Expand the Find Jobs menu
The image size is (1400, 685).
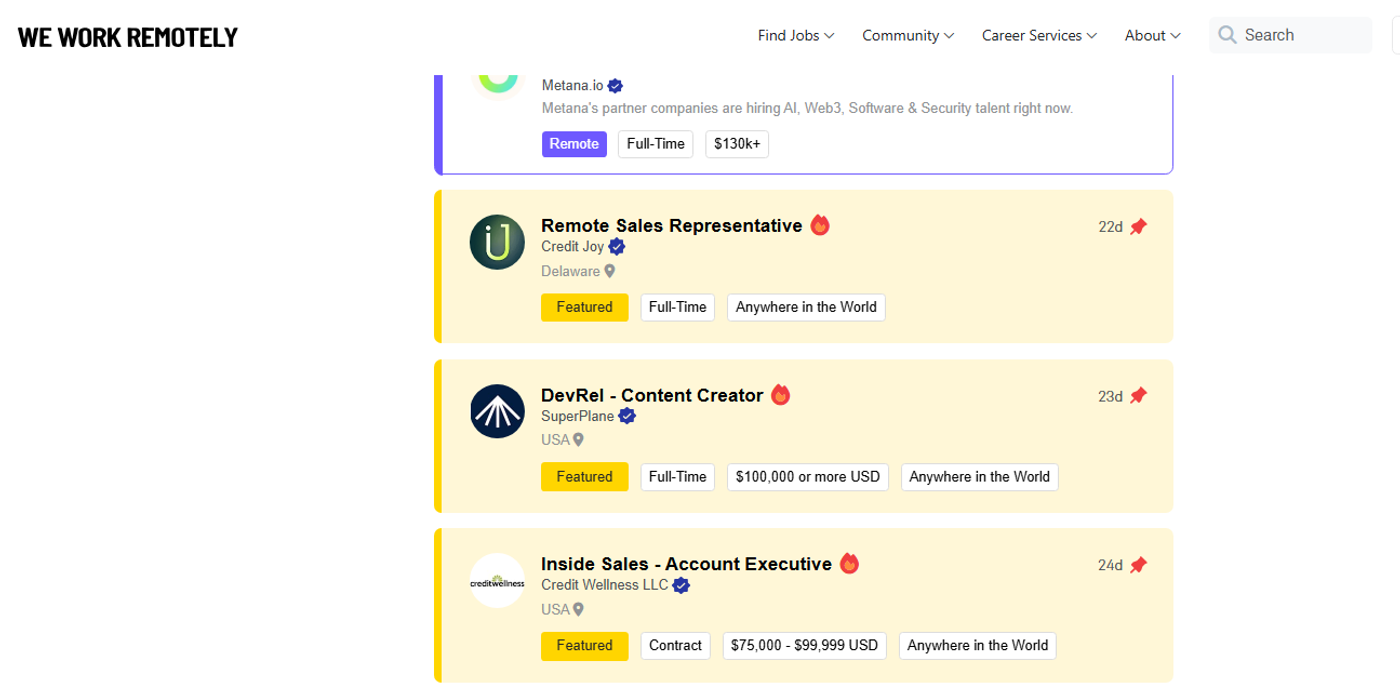pyautogui.click(x=796, y=35)
